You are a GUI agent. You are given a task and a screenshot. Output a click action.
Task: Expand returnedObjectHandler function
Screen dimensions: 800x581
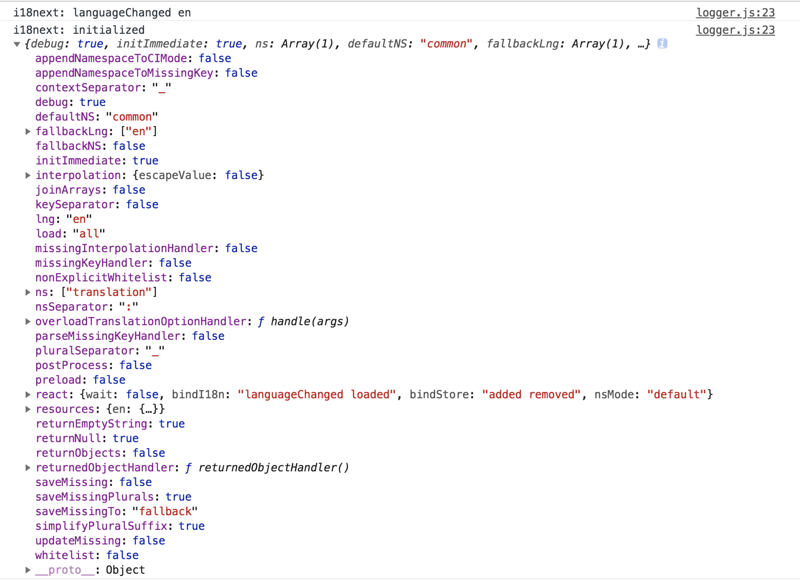coord(28,468)
